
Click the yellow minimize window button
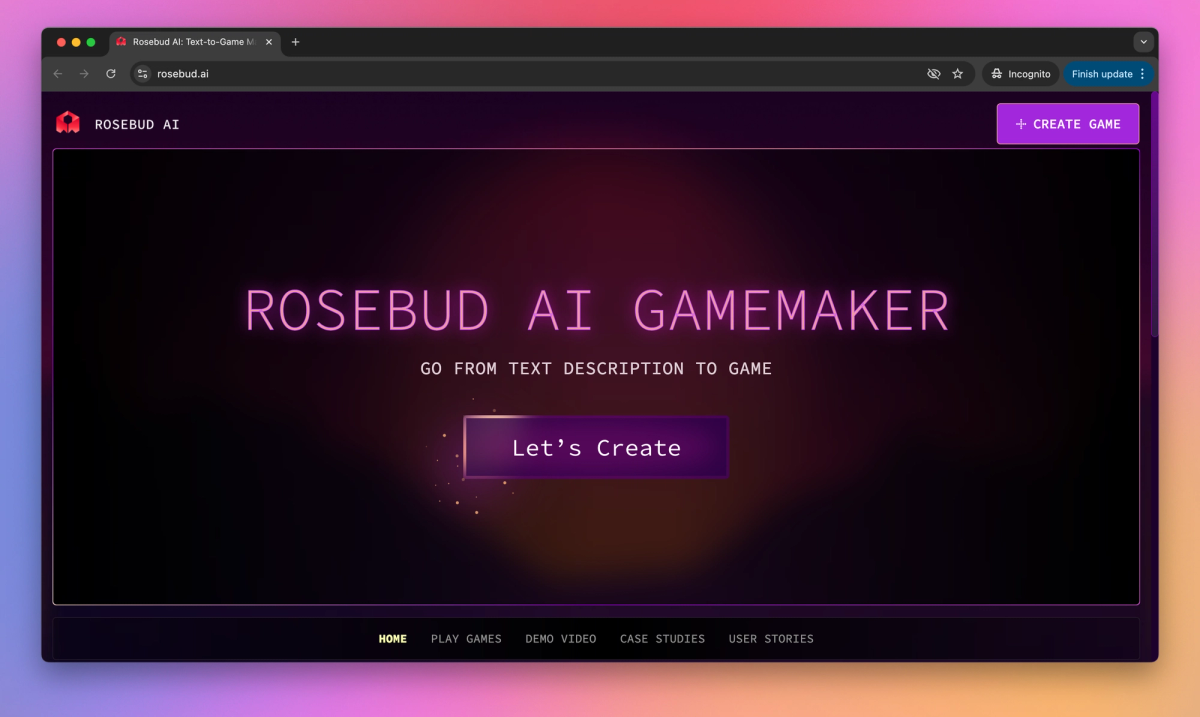76,42
